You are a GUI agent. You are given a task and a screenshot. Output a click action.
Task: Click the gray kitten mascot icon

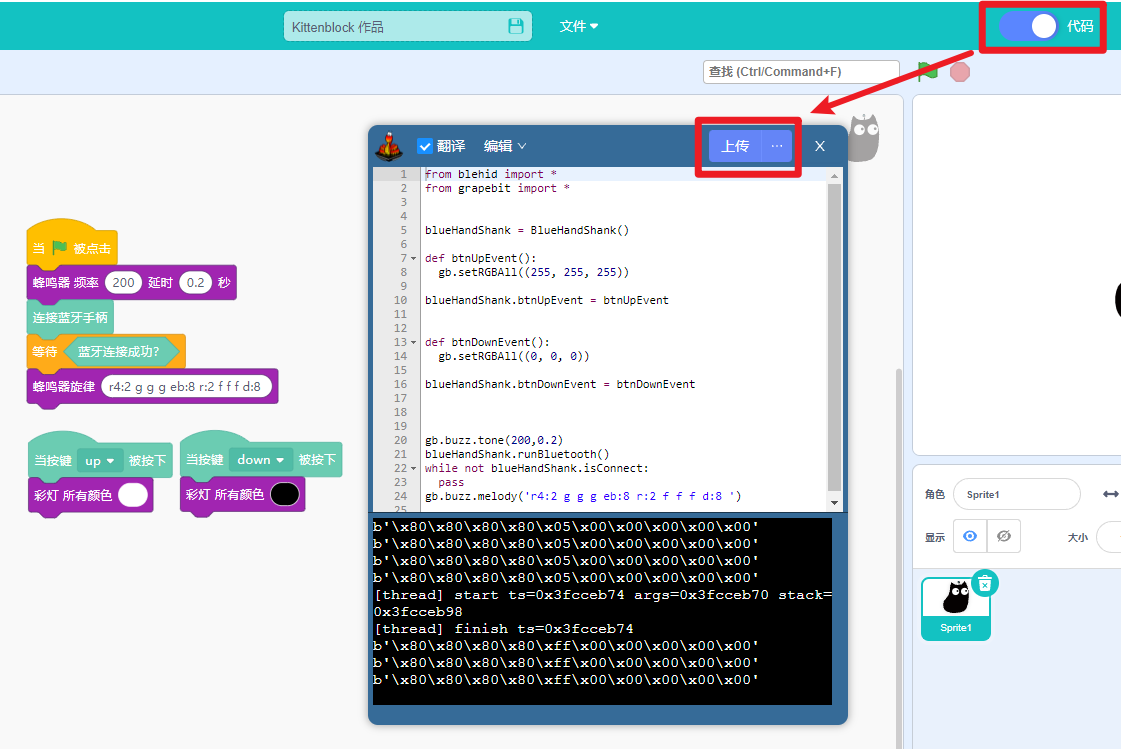pyautogui.click(x=864, y=137)
